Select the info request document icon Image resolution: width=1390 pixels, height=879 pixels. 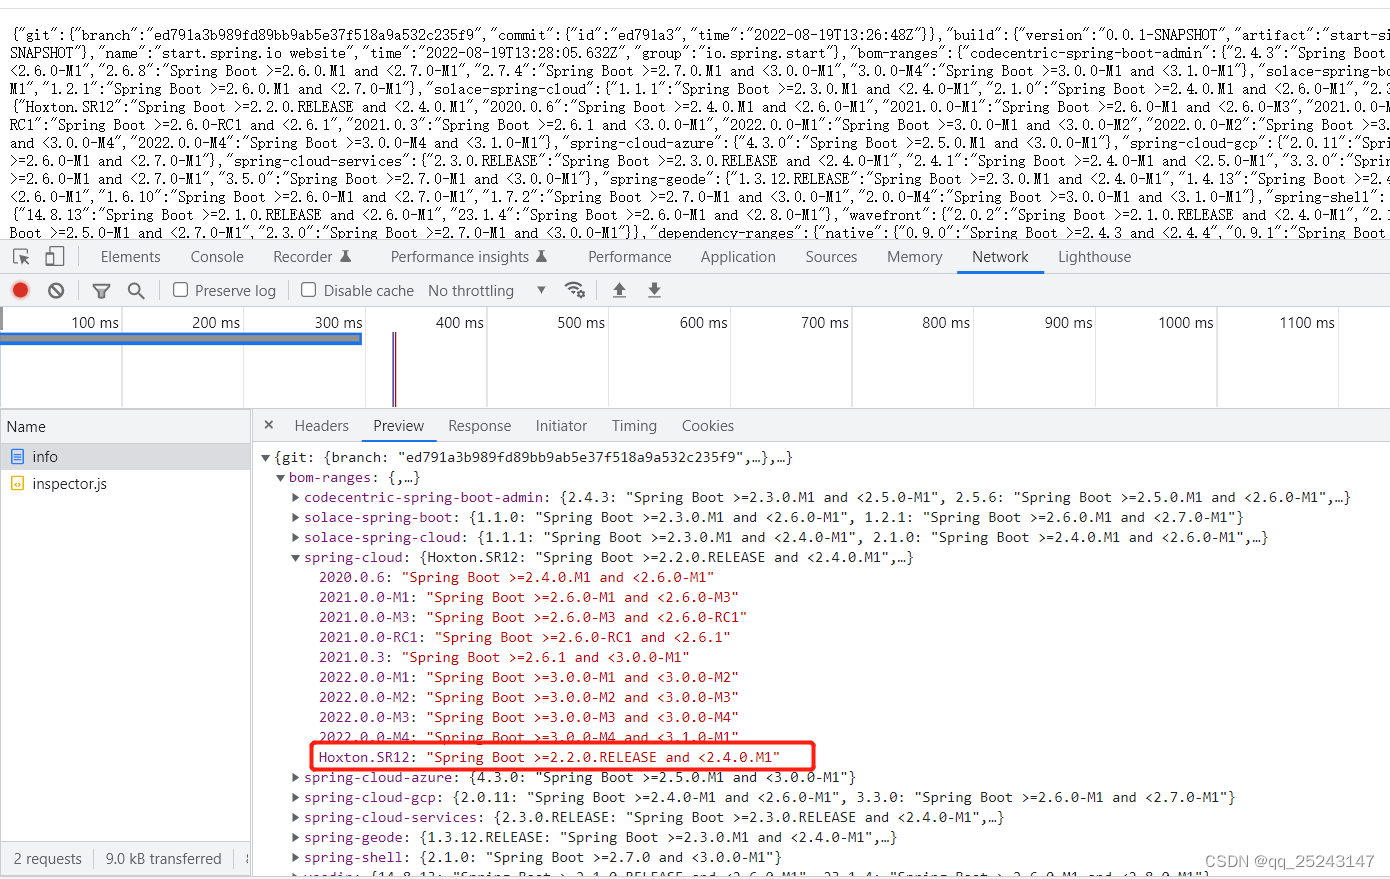pos(17,456)
